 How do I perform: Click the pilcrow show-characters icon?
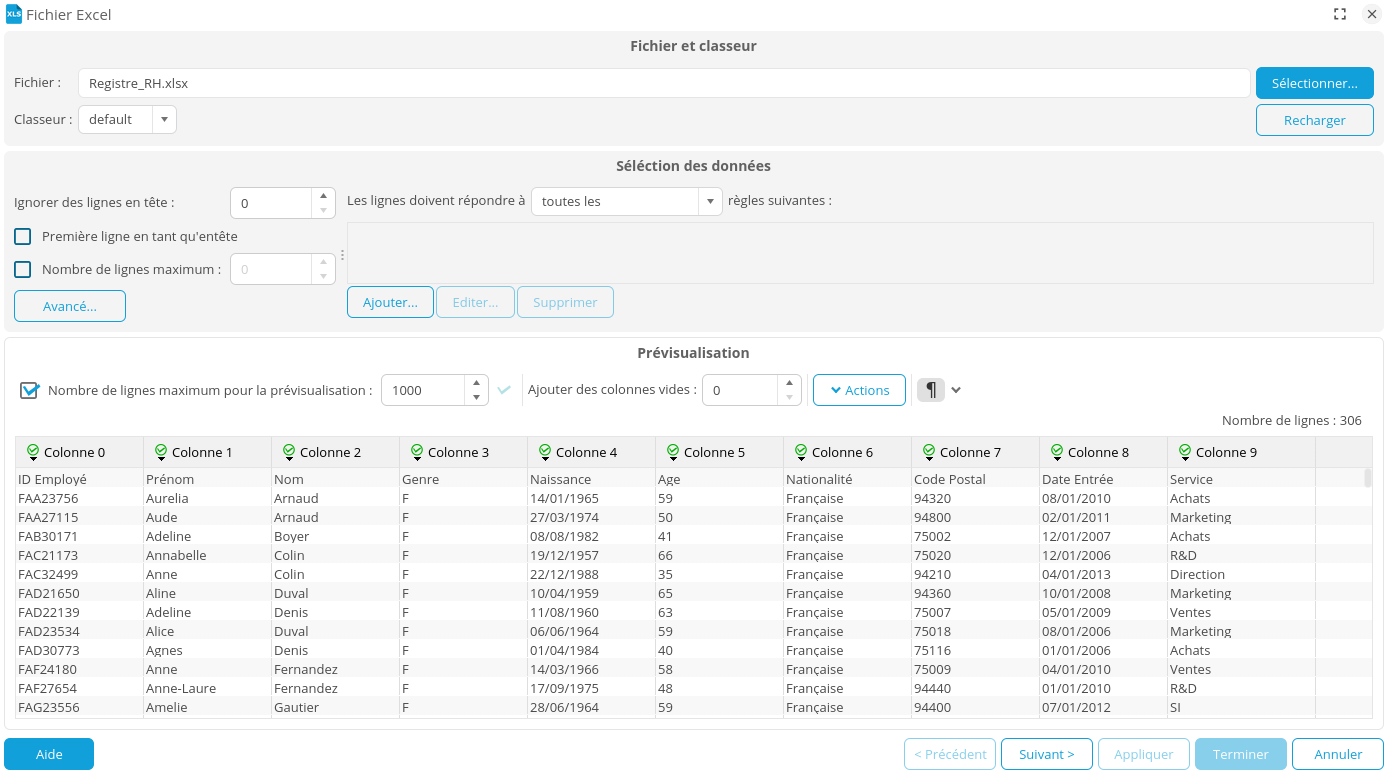(x=930, y=390)
